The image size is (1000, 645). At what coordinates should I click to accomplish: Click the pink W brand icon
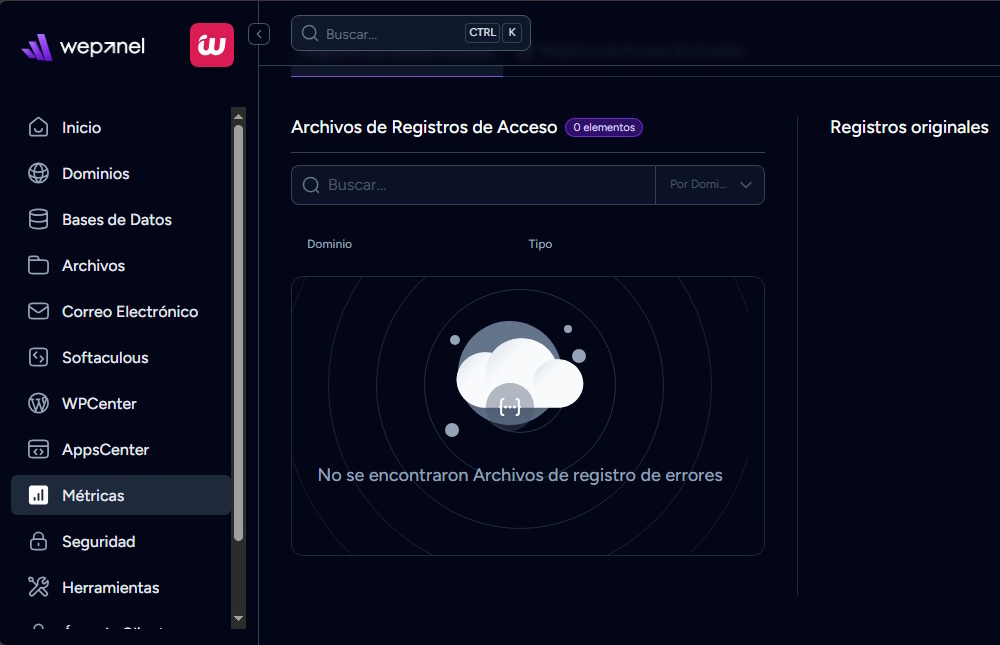(x=212, y=45)
